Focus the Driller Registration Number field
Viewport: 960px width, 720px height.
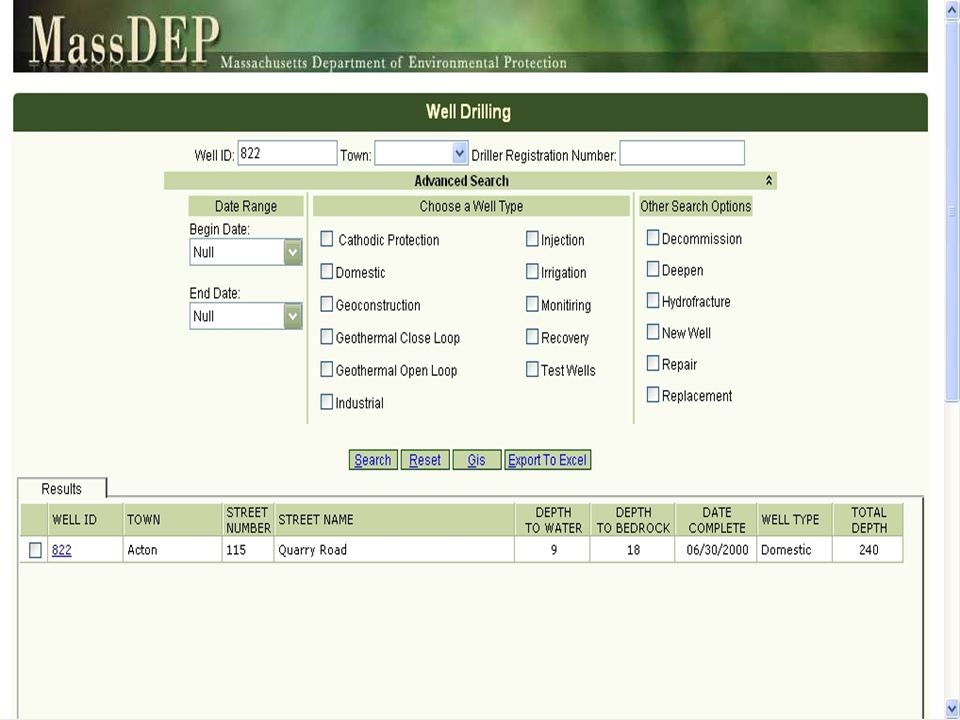682,153
